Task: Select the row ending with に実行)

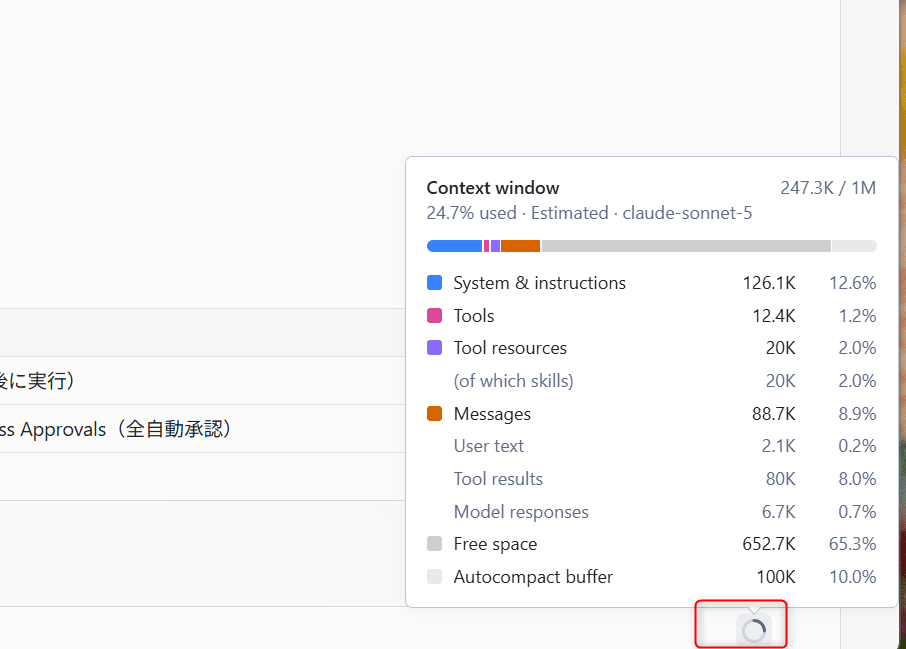Action: (x=203, y=381)
